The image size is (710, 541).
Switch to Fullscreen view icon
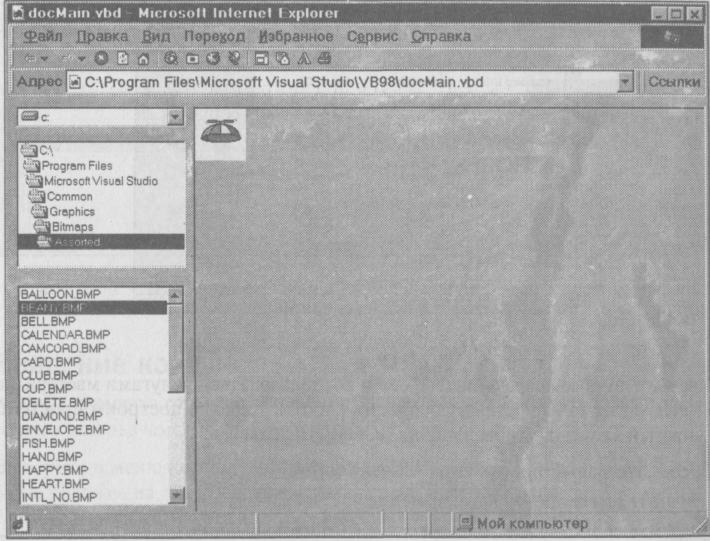(262, 58)
